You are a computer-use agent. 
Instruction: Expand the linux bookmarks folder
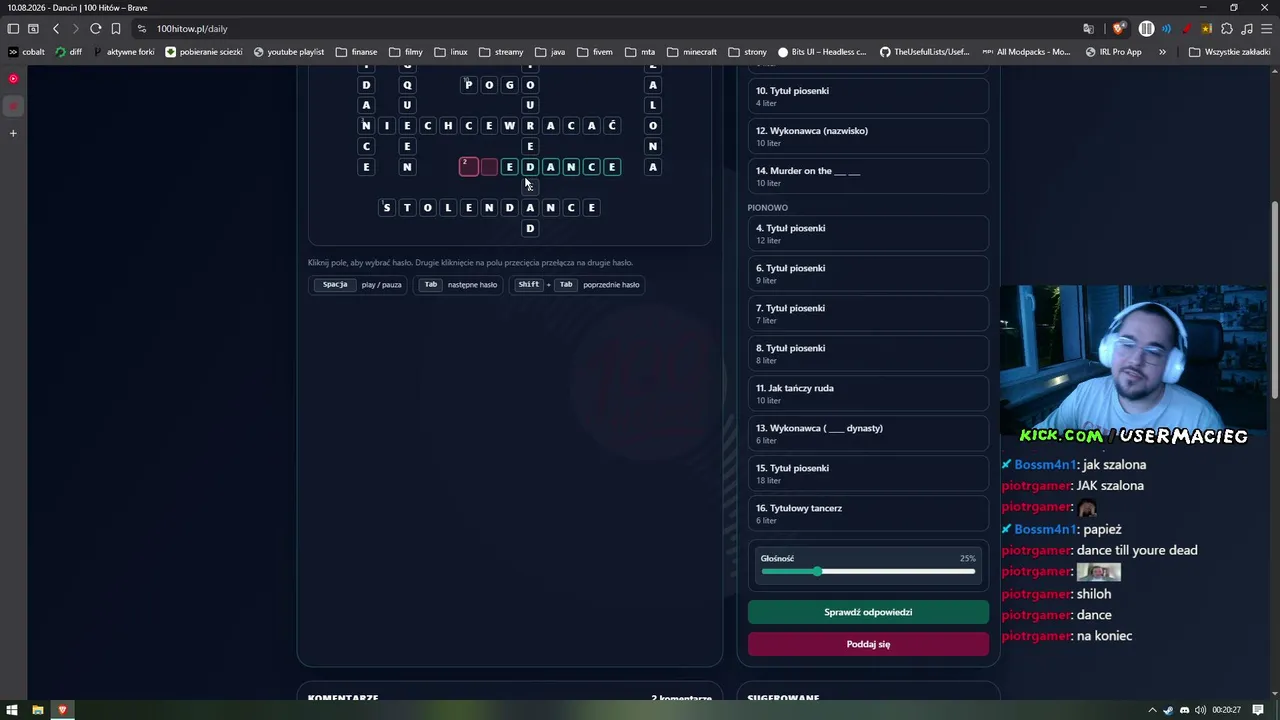451,52
